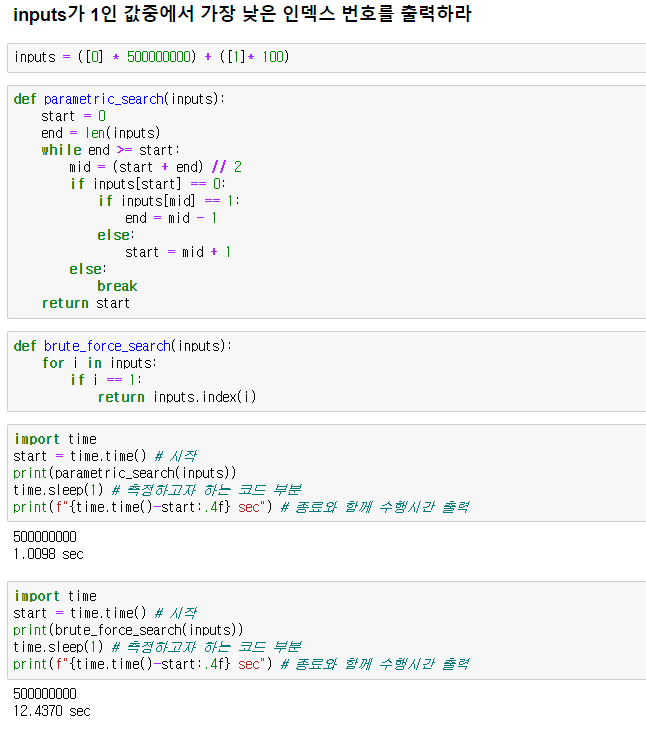Click the 'for i in inputs:' line

99,363
